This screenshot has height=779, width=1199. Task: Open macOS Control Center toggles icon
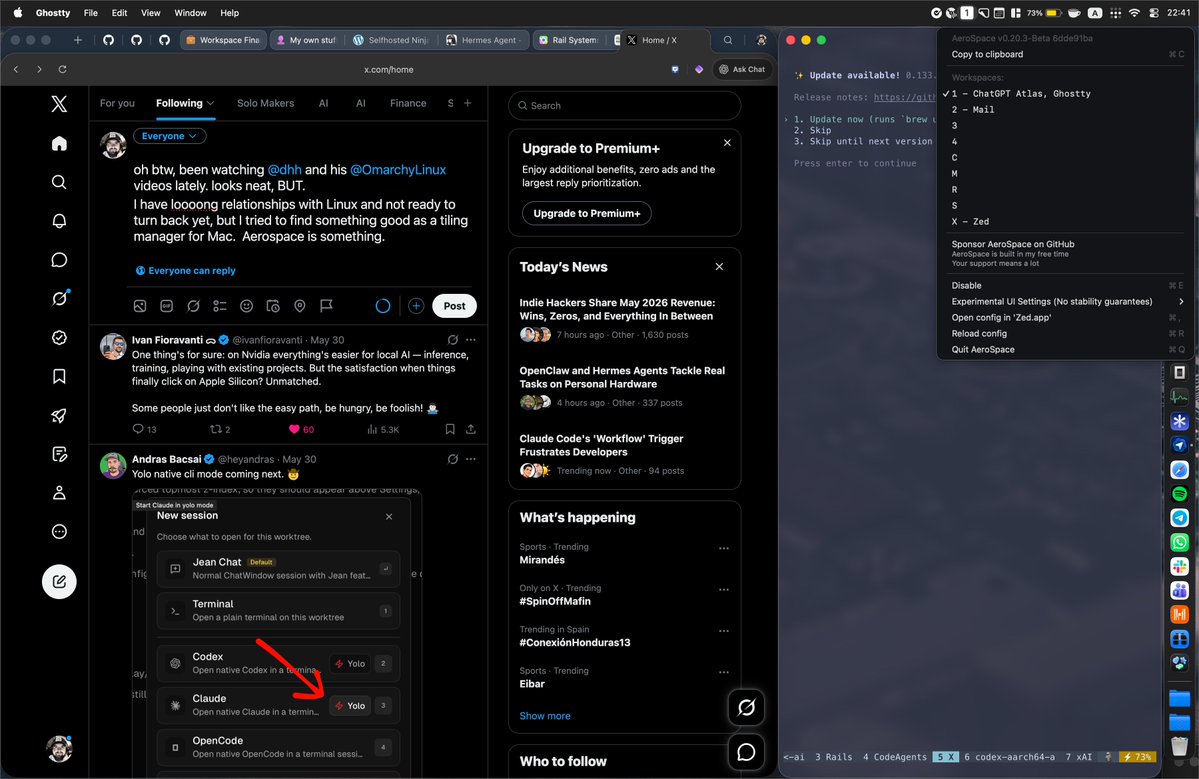[1154, 12]
